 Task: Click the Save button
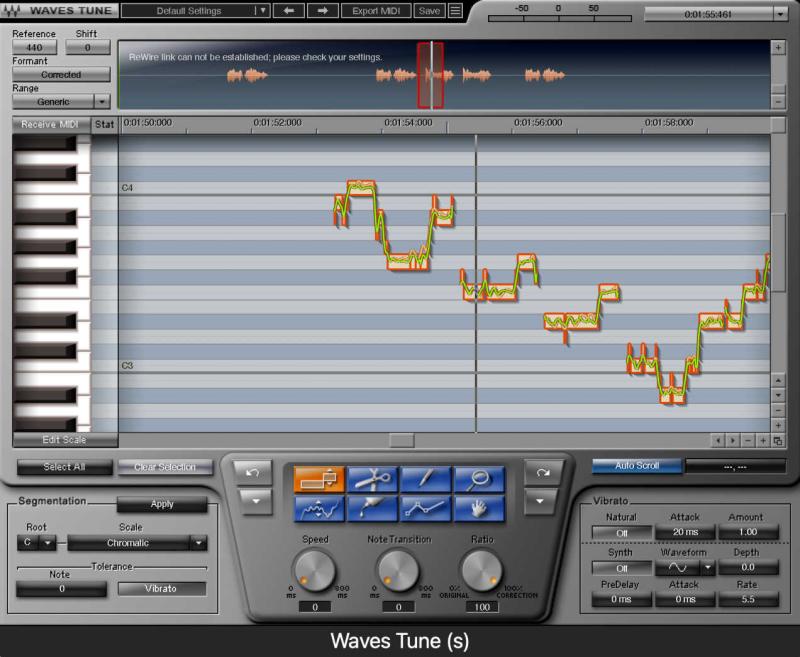[429, 10]
